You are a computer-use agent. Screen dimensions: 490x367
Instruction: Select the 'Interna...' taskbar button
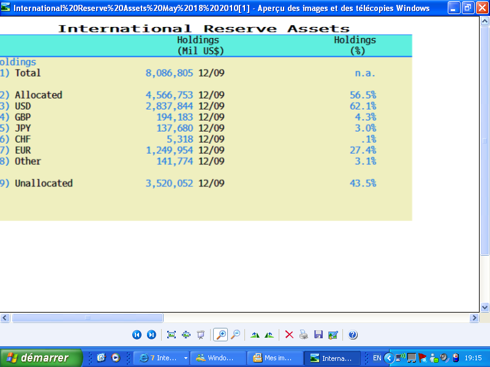(x=332, y=358)
